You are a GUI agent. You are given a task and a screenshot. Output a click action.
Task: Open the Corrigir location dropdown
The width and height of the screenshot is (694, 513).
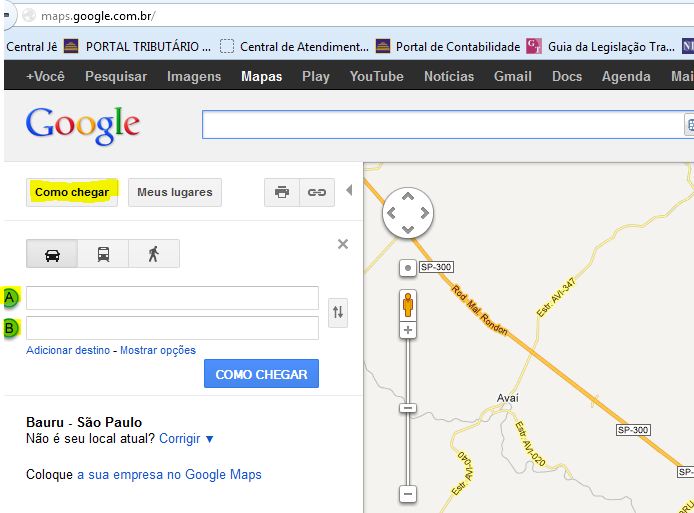coord(186,439)
